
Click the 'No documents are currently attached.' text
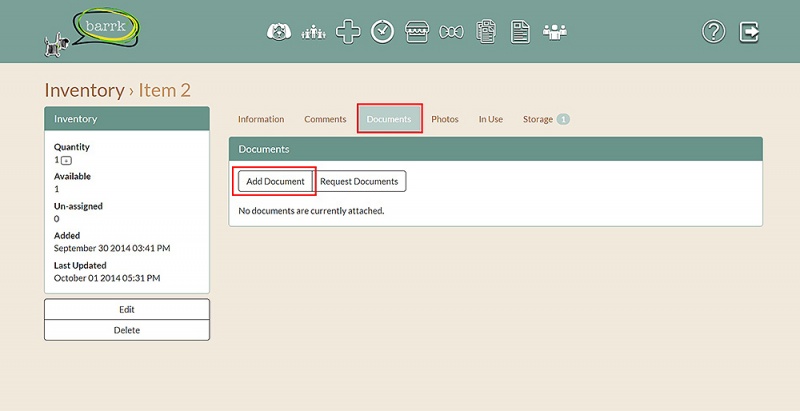click(311, 211)
